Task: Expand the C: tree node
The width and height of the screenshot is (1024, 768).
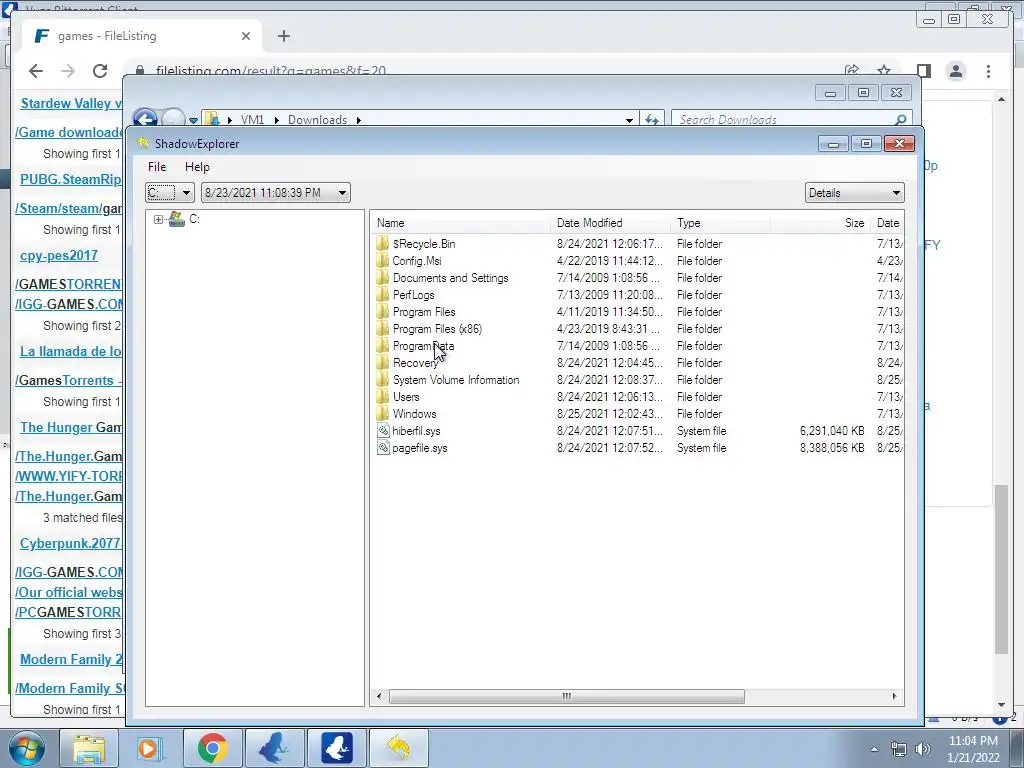Action: (x=158, y=219)
